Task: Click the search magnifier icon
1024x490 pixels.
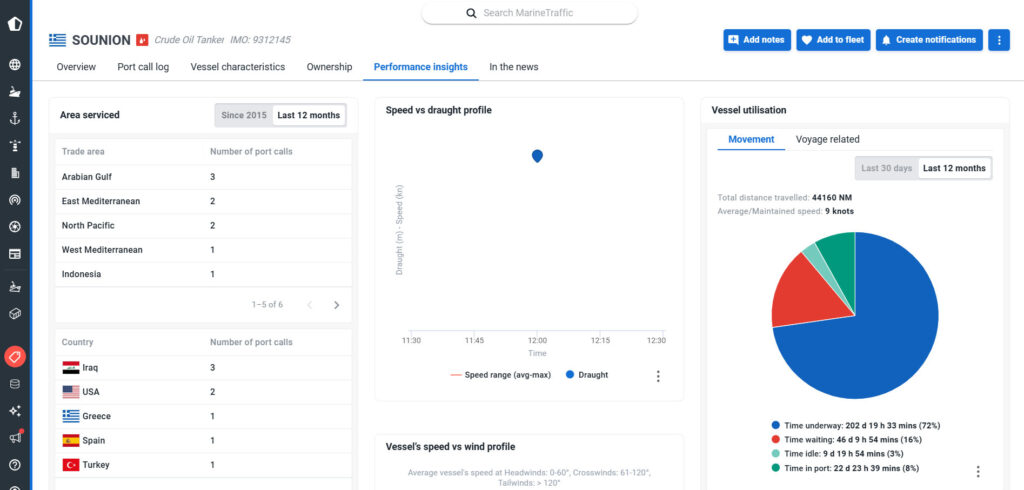Action: pyautogui.click(x=472, y=13)
